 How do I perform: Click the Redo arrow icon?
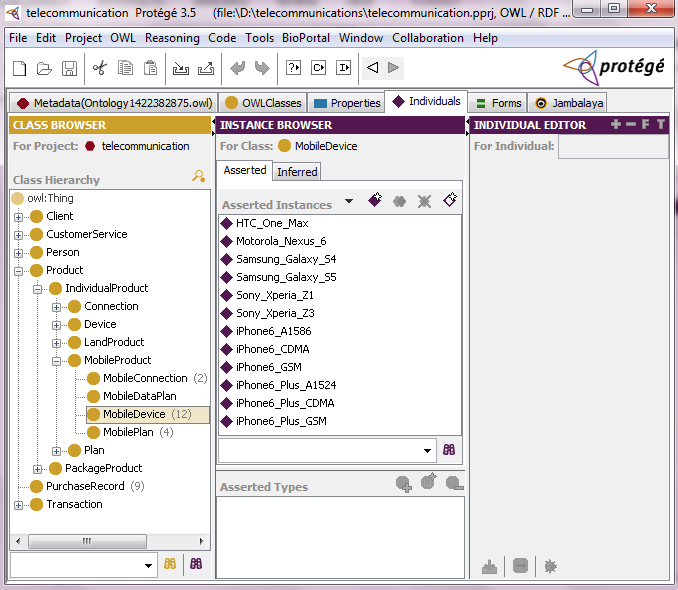point(262,68)
